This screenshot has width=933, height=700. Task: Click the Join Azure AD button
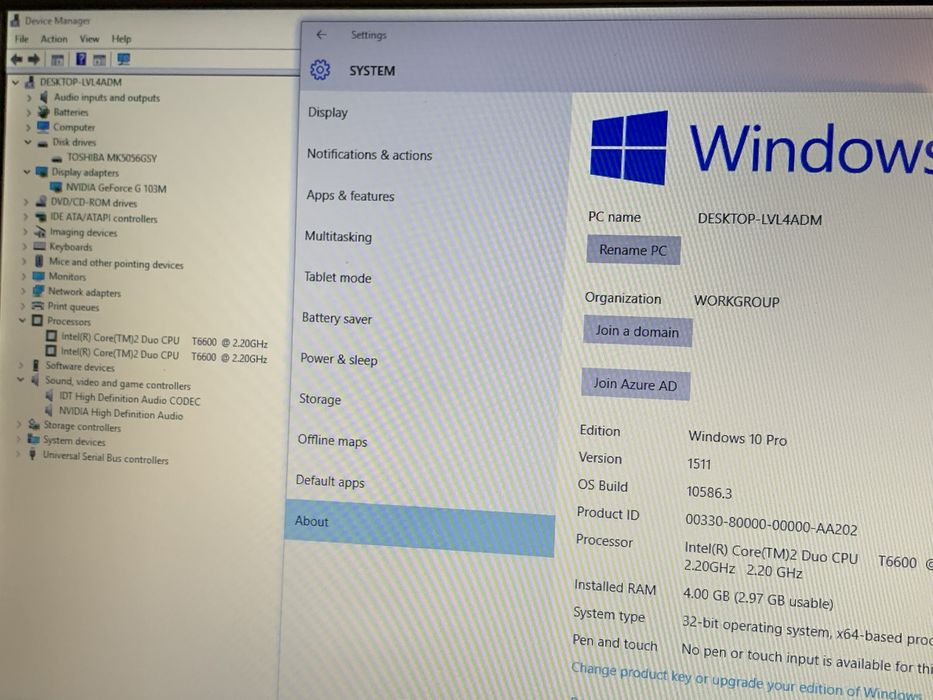635,385
